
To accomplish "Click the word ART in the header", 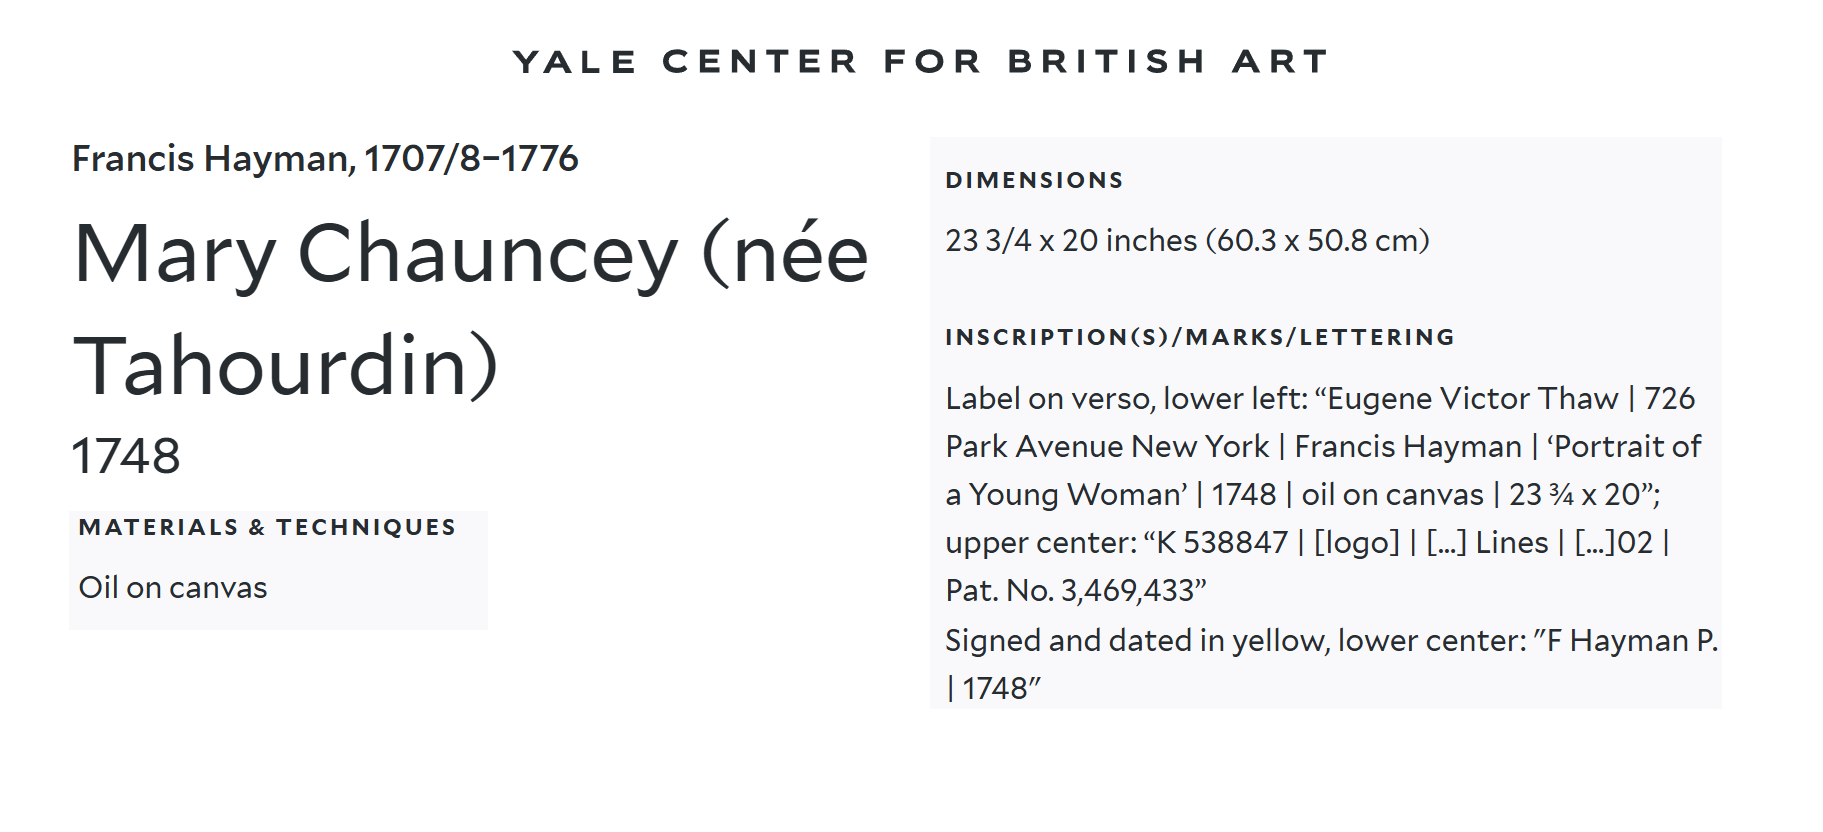I will (x=1280, y=62).
